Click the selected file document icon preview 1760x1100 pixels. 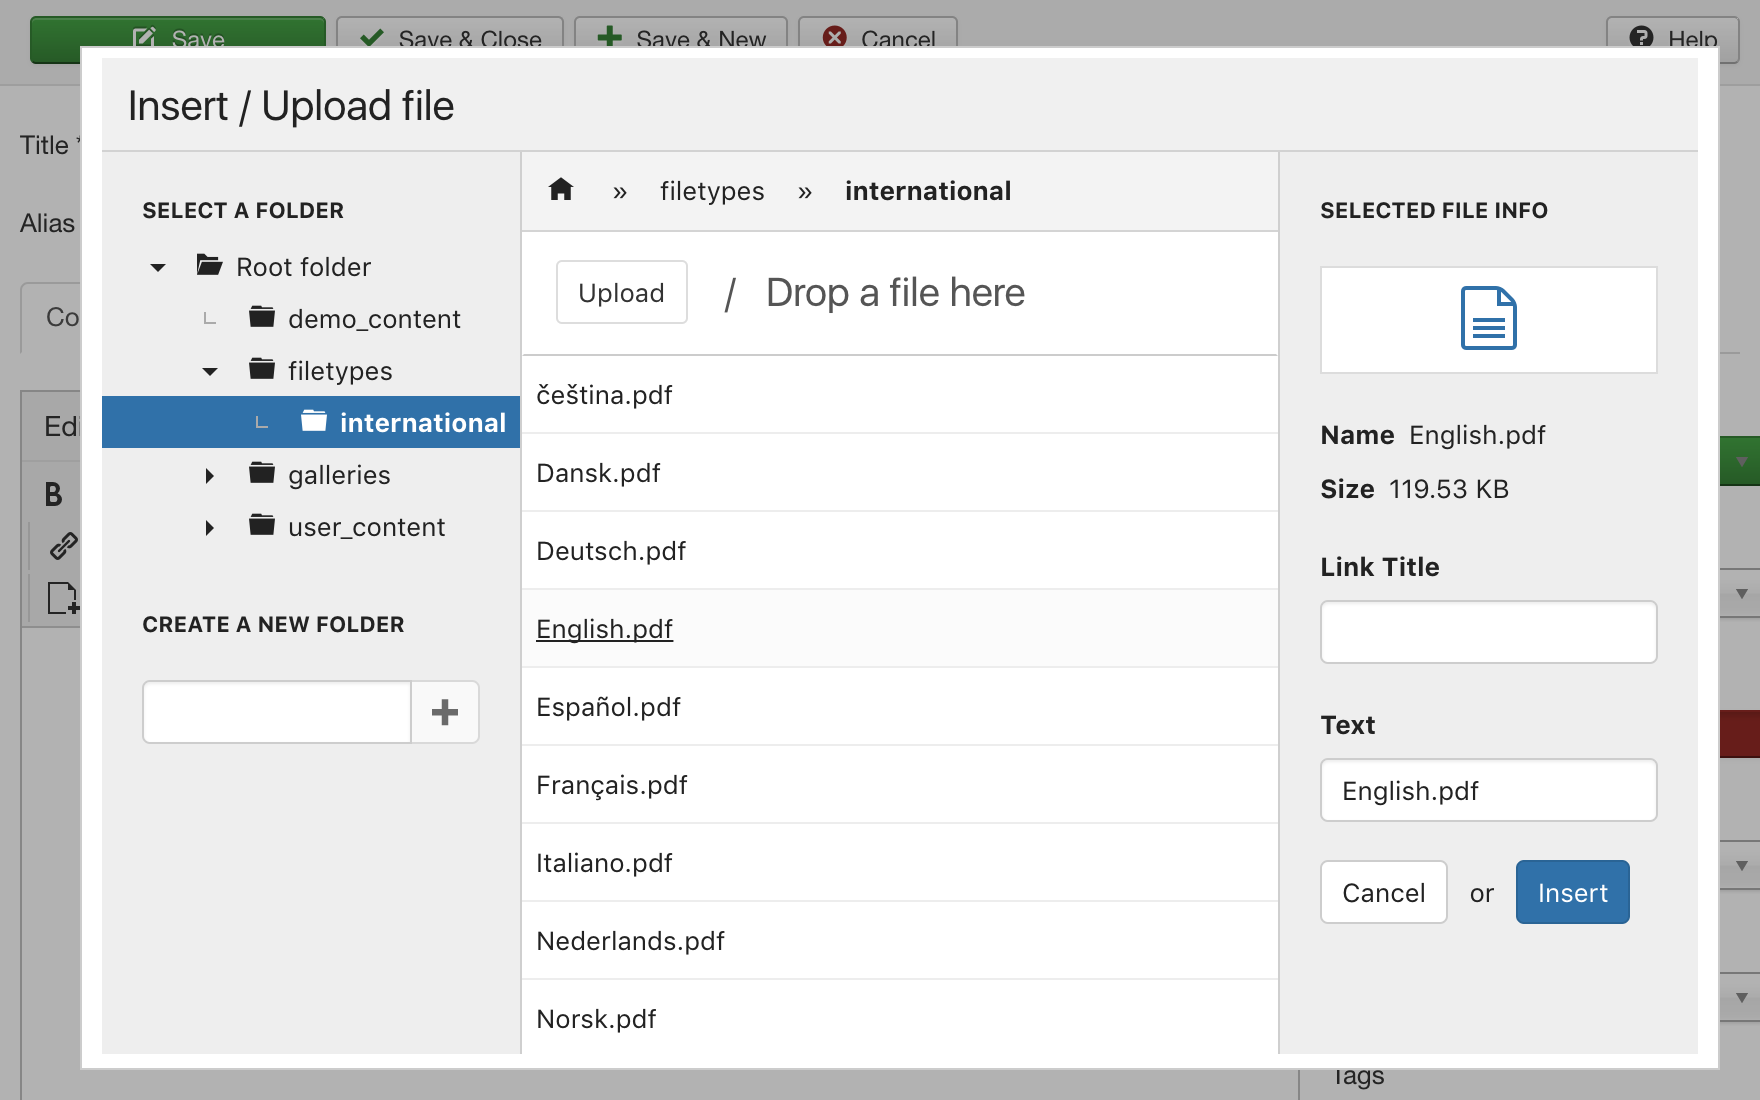click(1488, 319)
